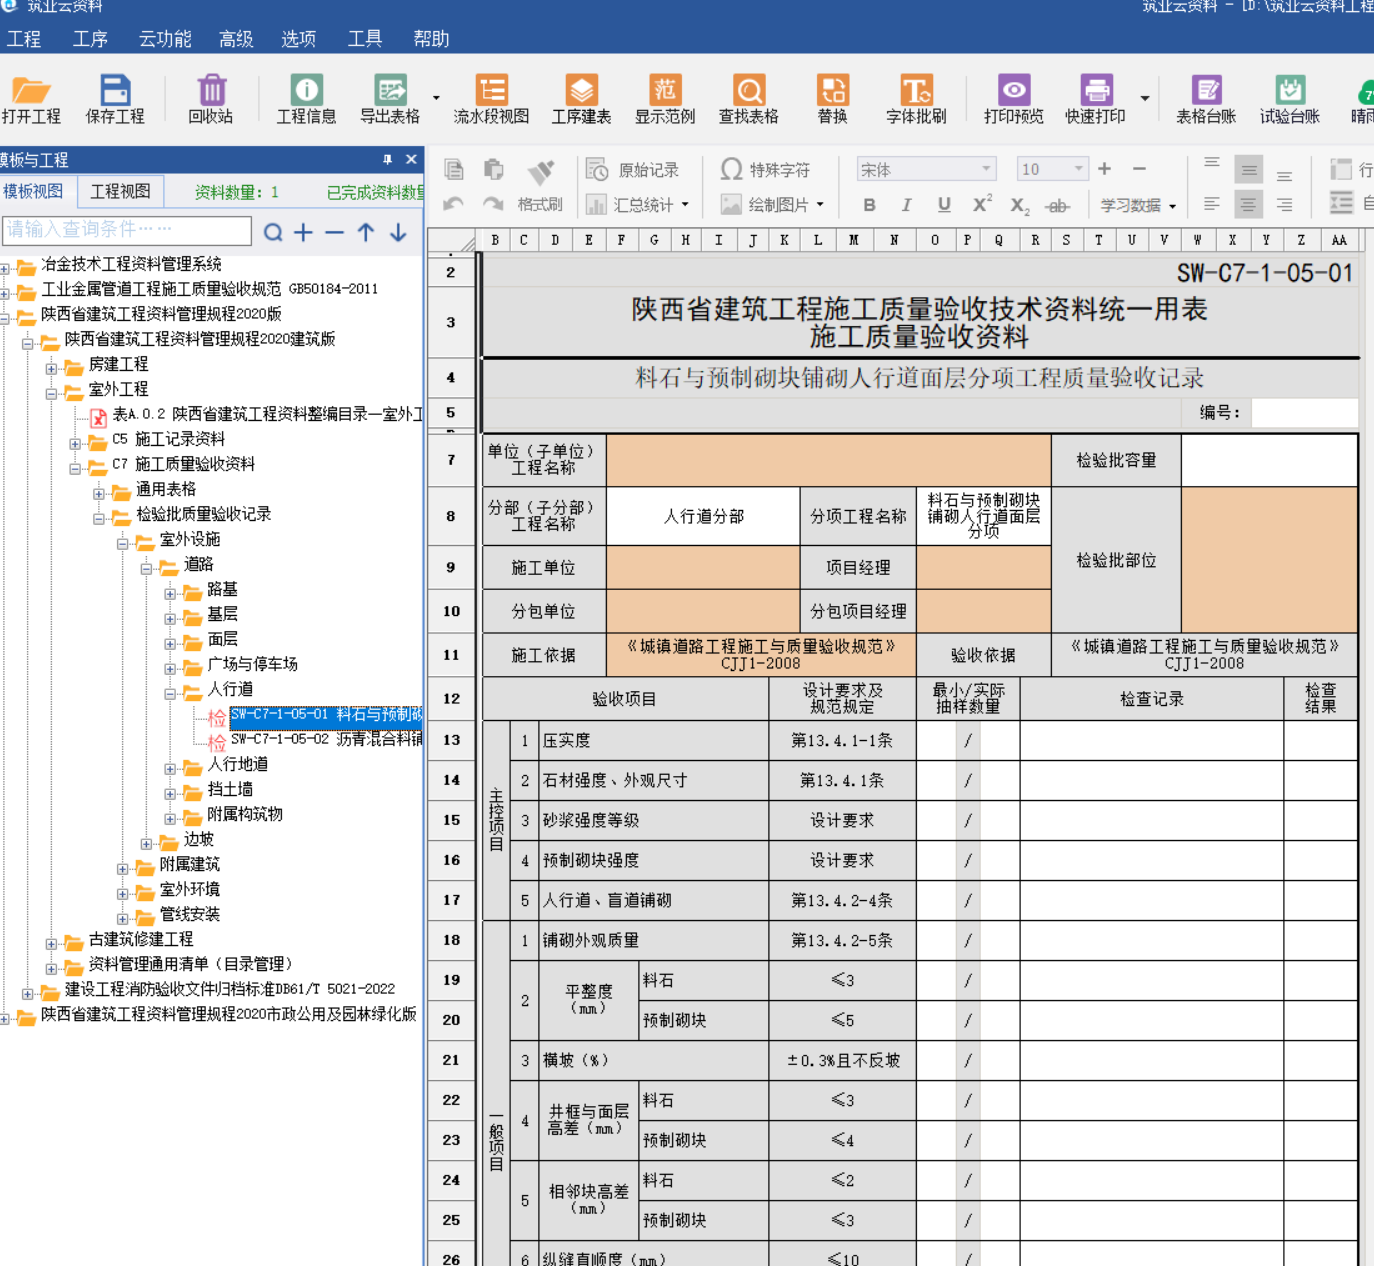Switch to 模板视图 tab
Image resolution: width=1374 pixels, height=1266 pixels.
[x=33, y=191]
